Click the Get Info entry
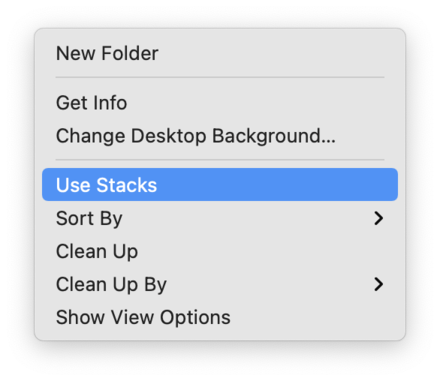Image resolution: width=440 pixels, height=381 pixels. tap(220, 103)
